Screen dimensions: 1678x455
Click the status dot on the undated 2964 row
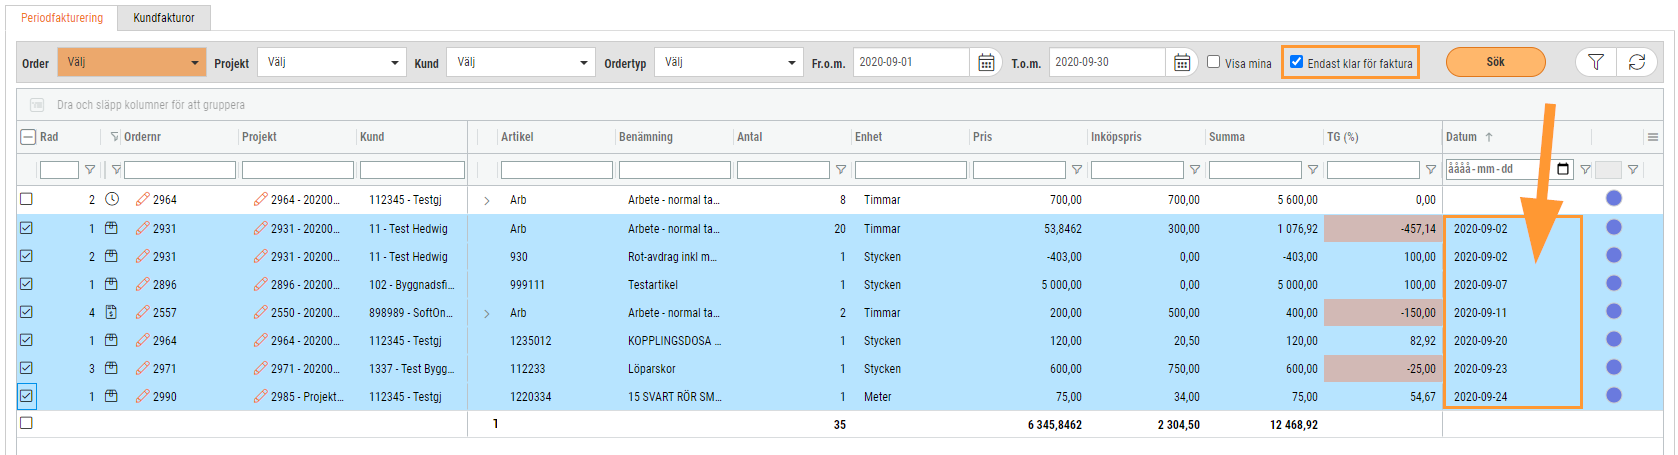coord(1613,198)
